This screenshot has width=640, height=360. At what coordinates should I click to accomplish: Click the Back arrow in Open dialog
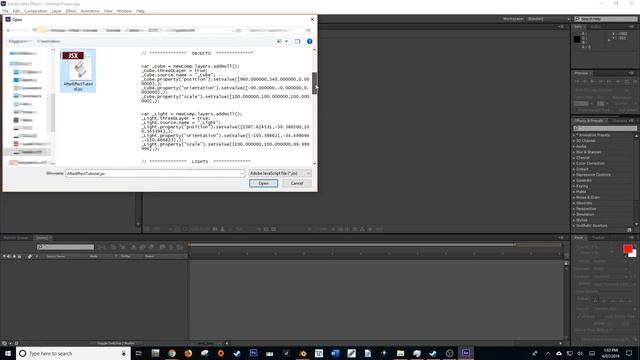click(8, 30)
